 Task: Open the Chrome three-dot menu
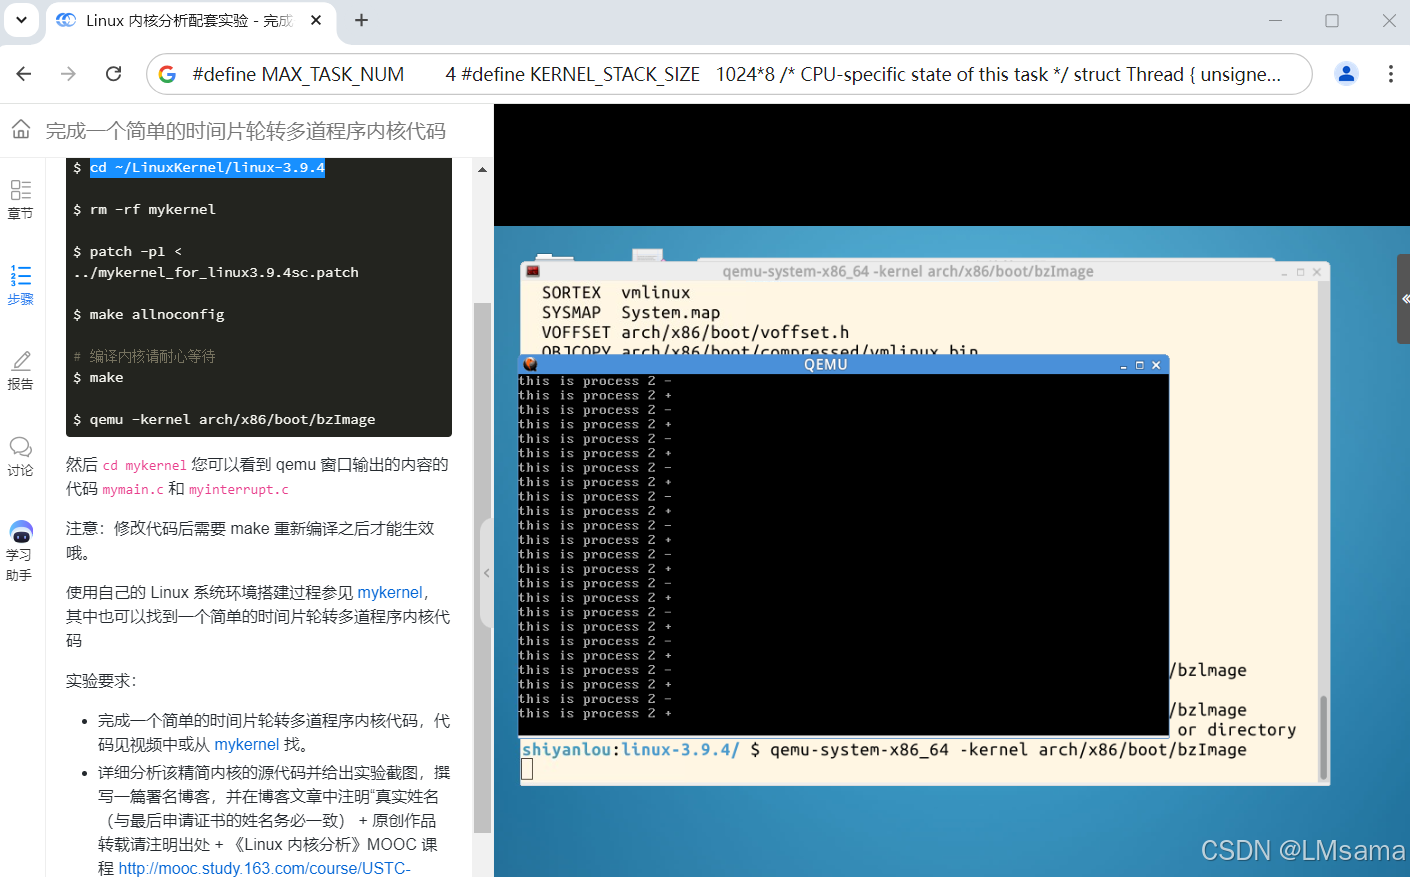pos(1390,74)
